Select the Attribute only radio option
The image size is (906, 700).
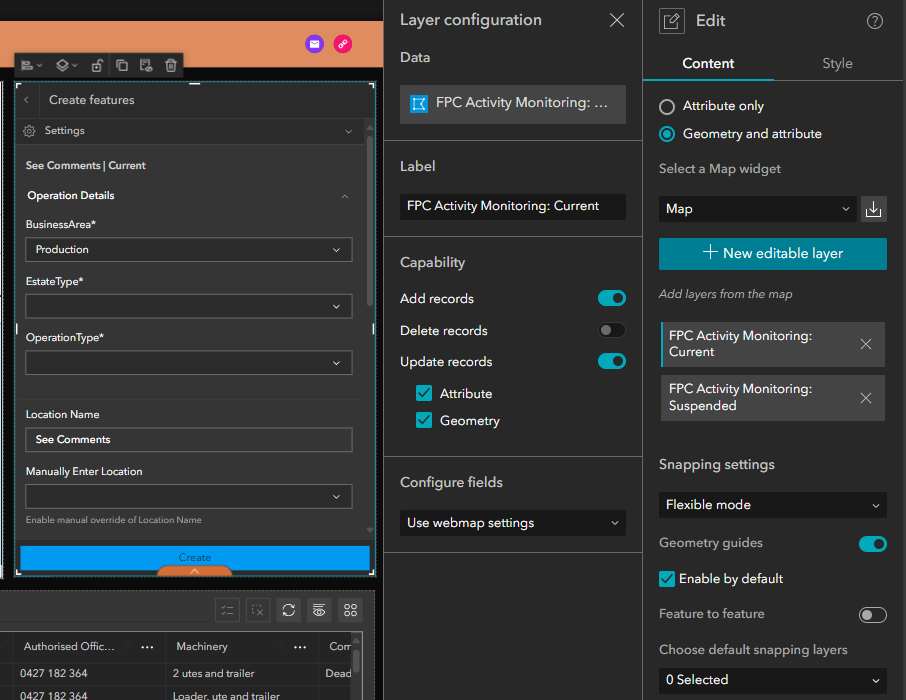point(667,107)
